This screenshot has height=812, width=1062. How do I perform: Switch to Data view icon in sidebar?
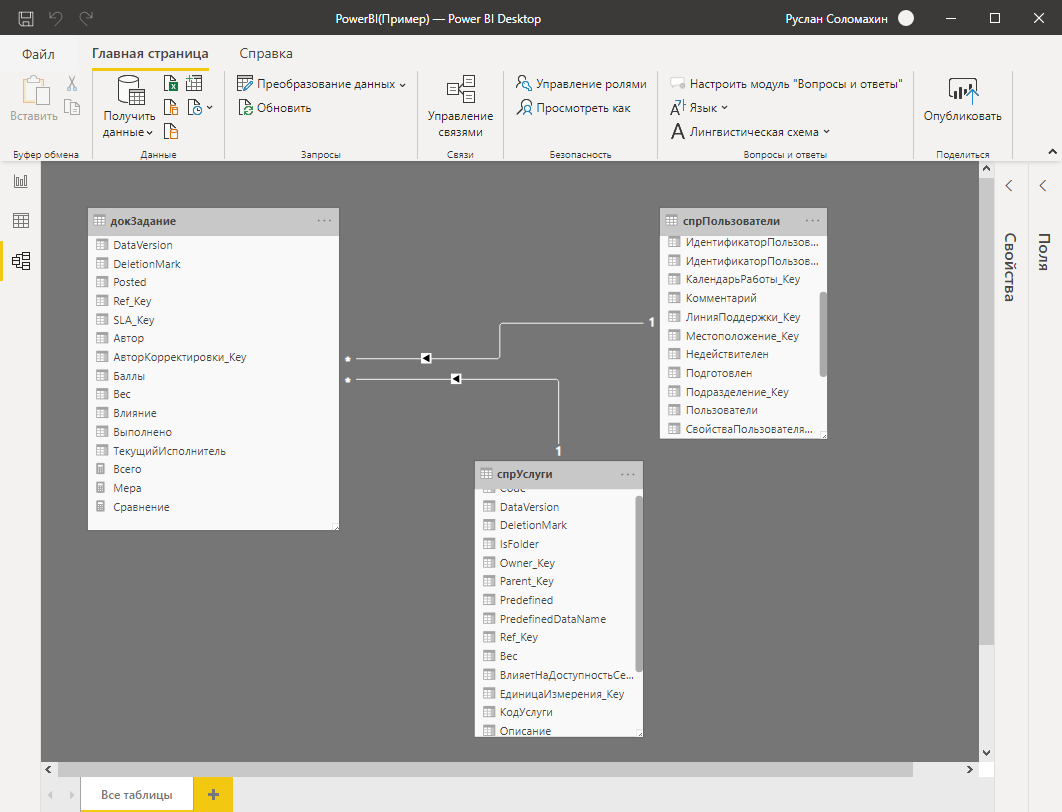tap(20, 221)
